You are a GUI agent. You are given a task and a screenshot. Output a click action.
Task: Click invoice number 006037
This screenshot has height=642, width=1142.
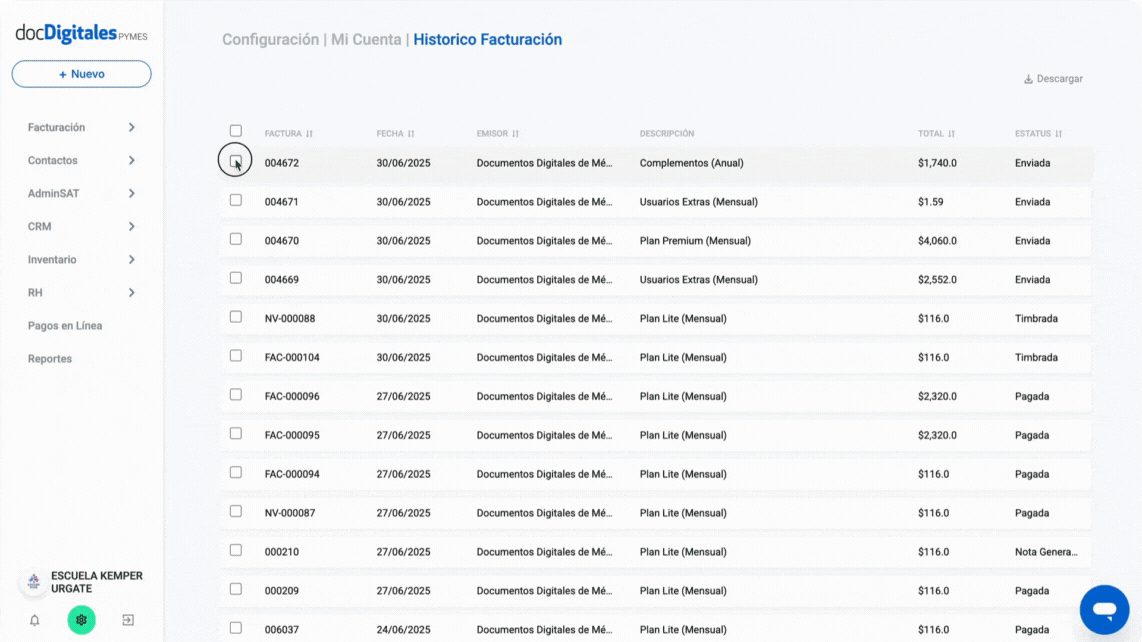282,630
